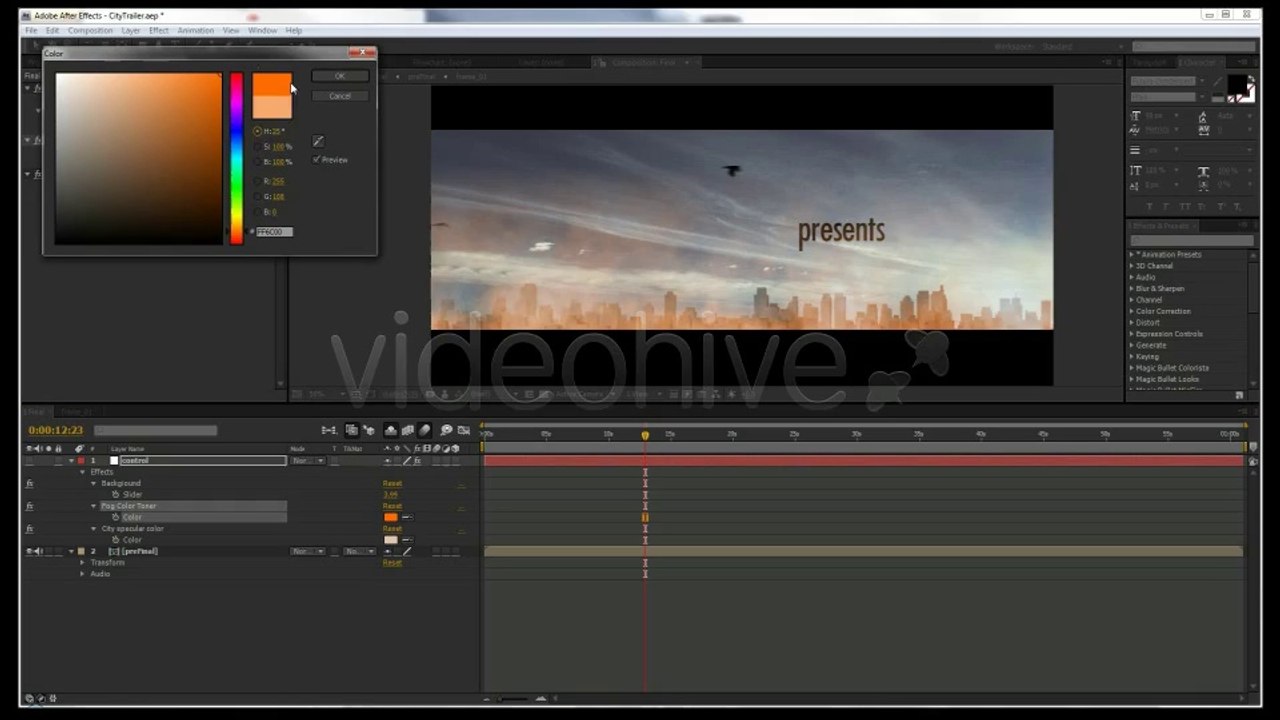Open the File menu
Screen dimensions: 1280x720
(x=31, y=31)
